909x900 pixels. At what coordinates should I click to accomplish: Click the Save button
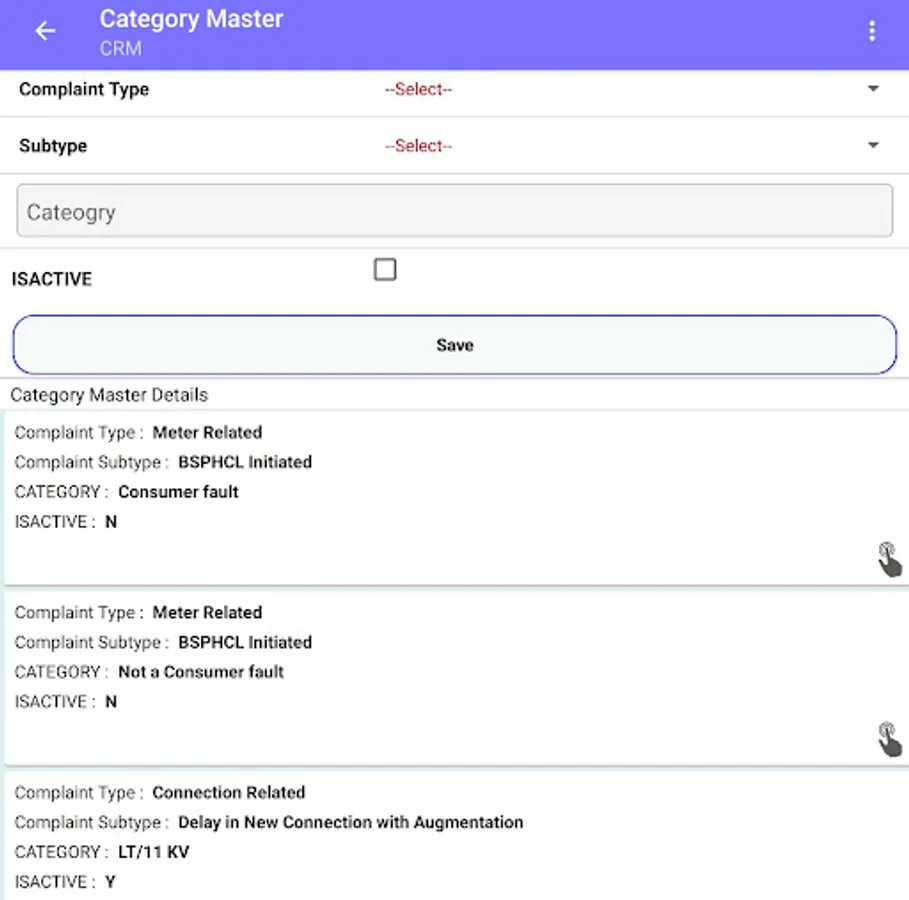454,344
